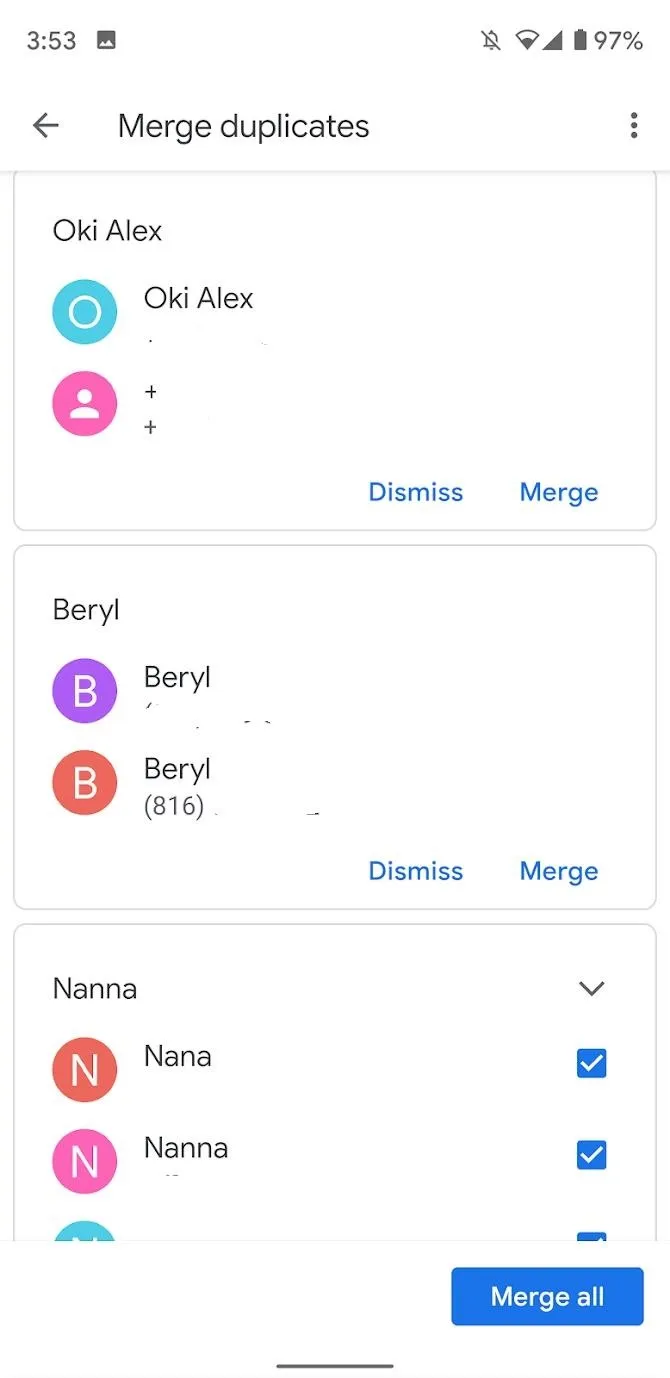This screenshot has width=670, height=1378.
Task: Dismiss the Beryl duplicate suggestion
Action: click(416, 871)
